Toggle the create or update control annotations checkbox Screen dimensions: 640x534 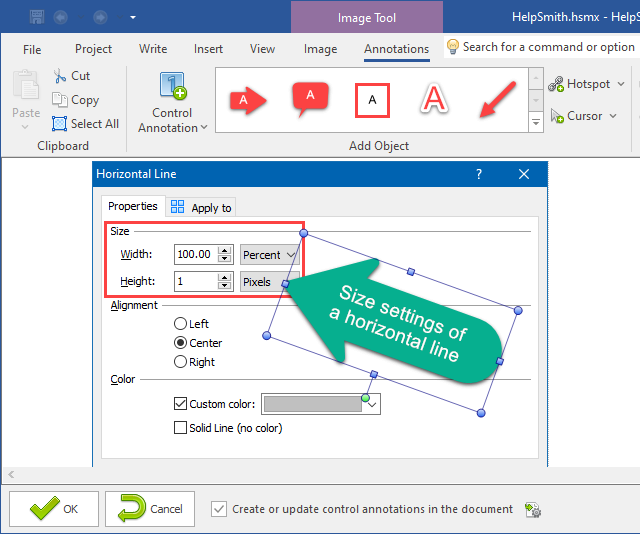point(219,509)
